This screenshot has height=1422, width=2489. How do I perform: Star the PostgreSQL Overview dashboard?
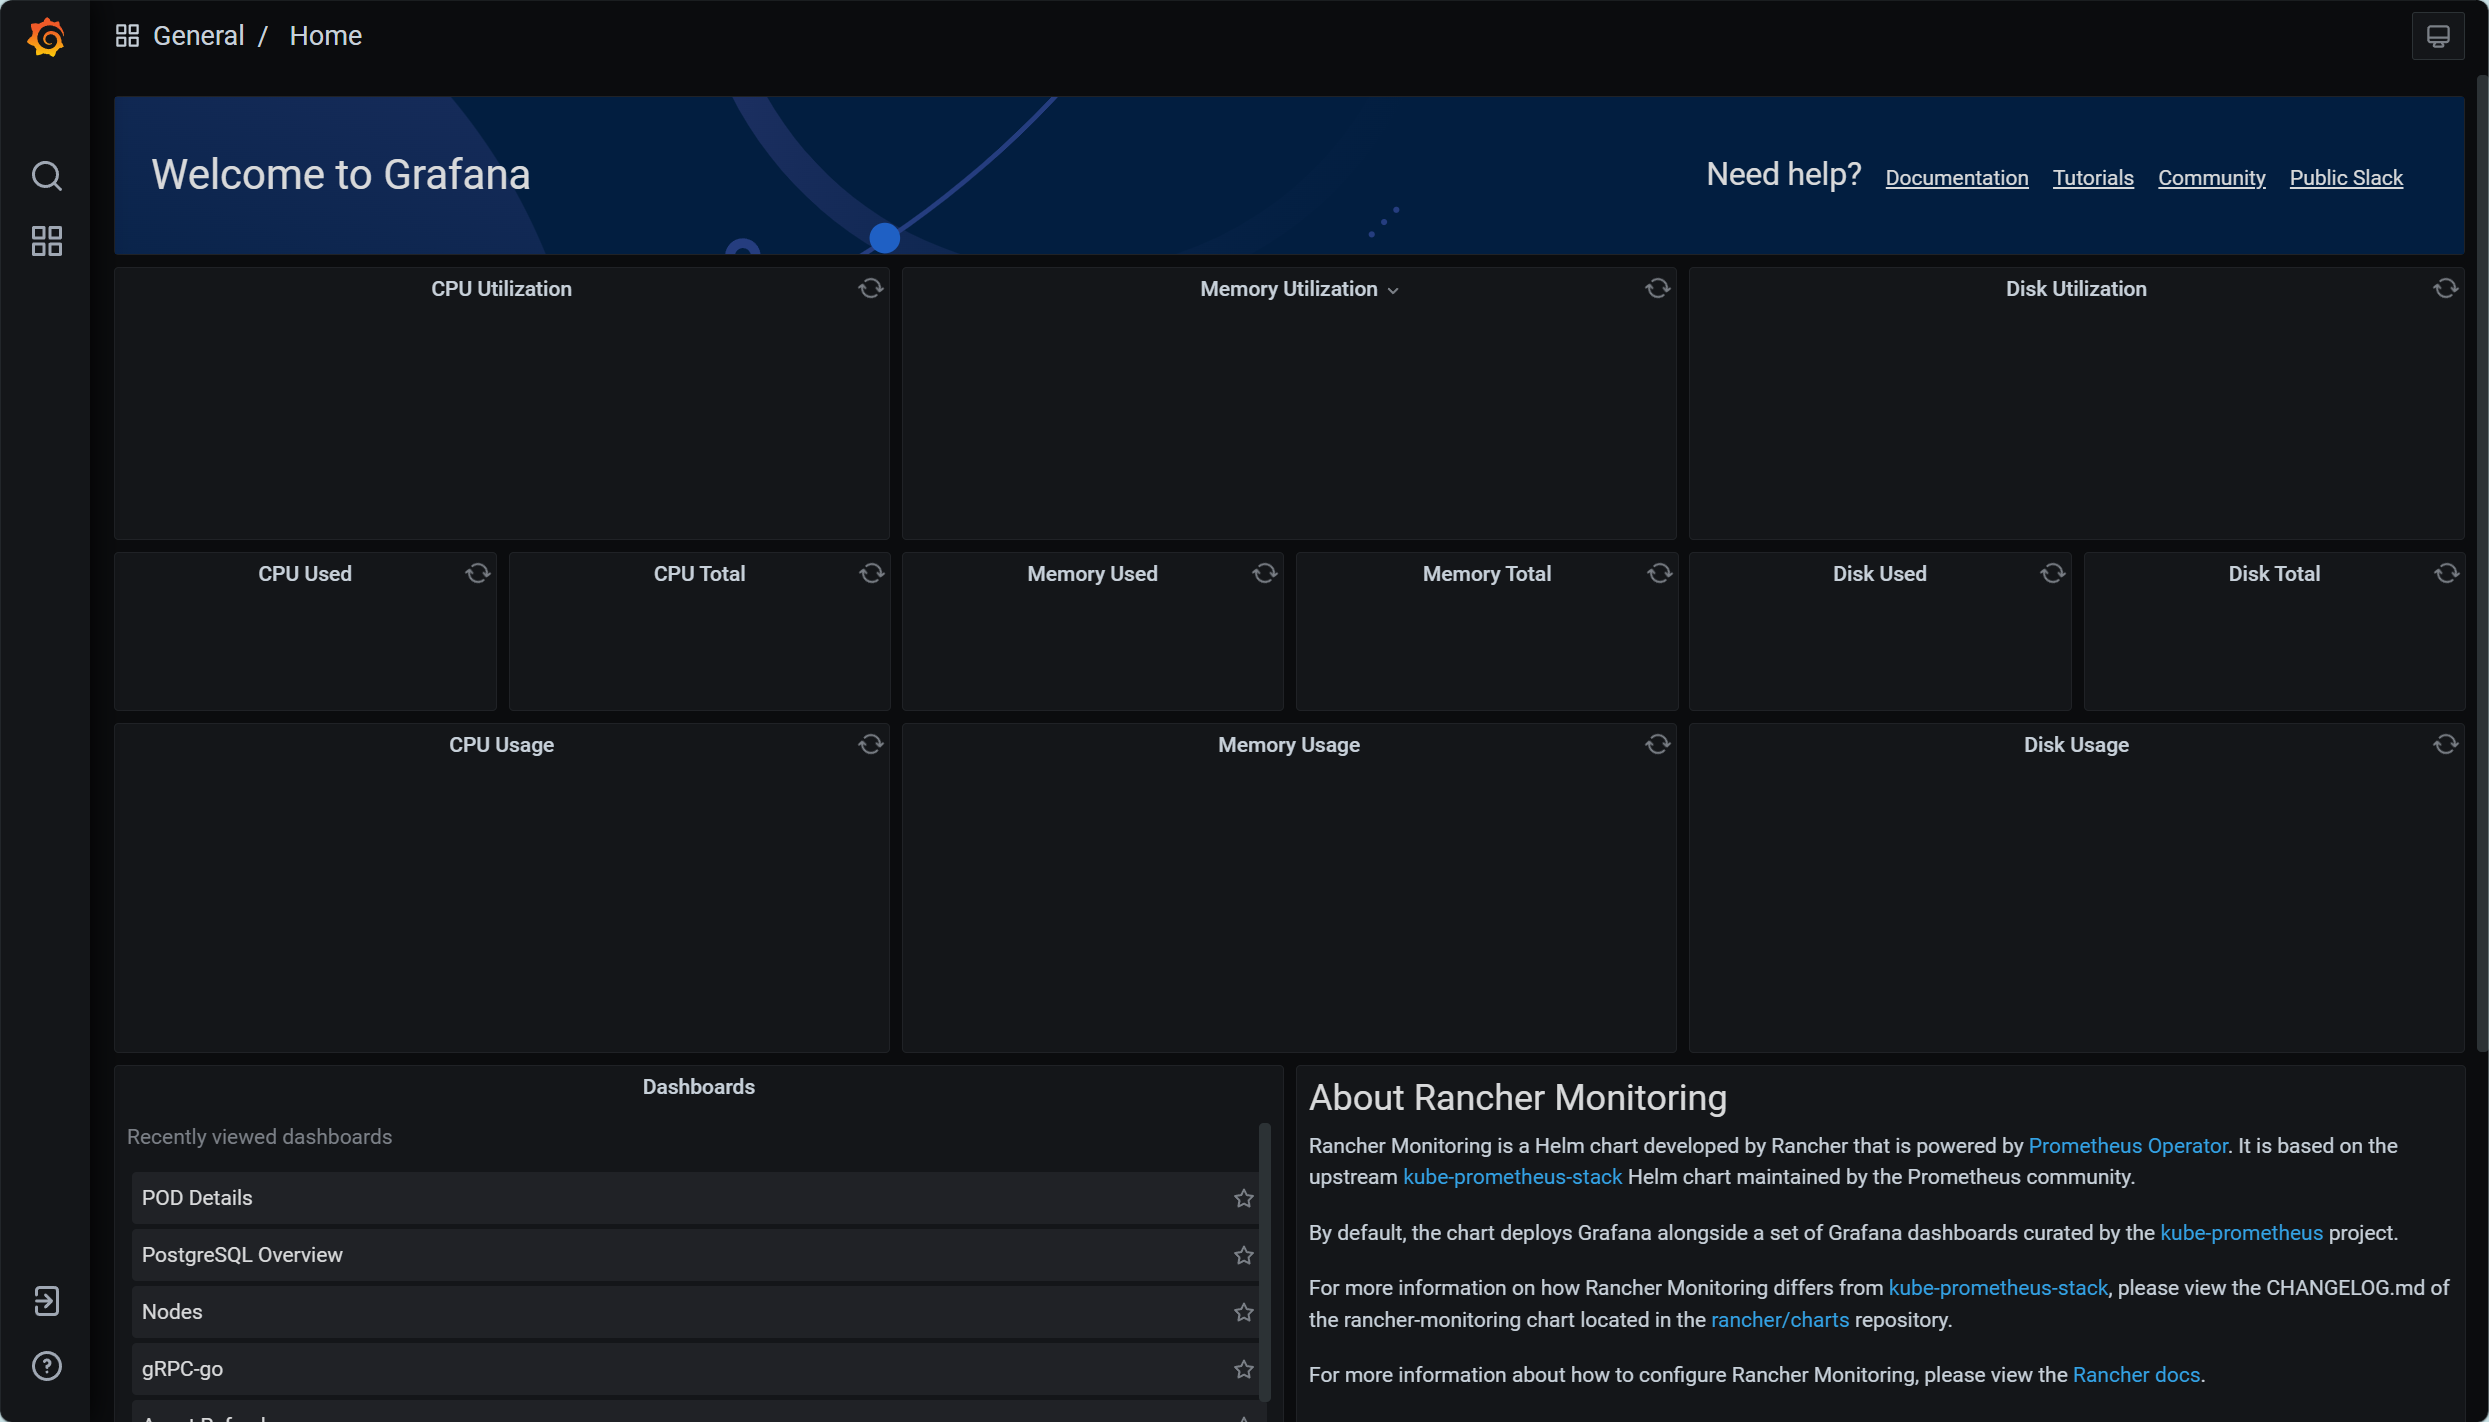click(1243, 1255)
